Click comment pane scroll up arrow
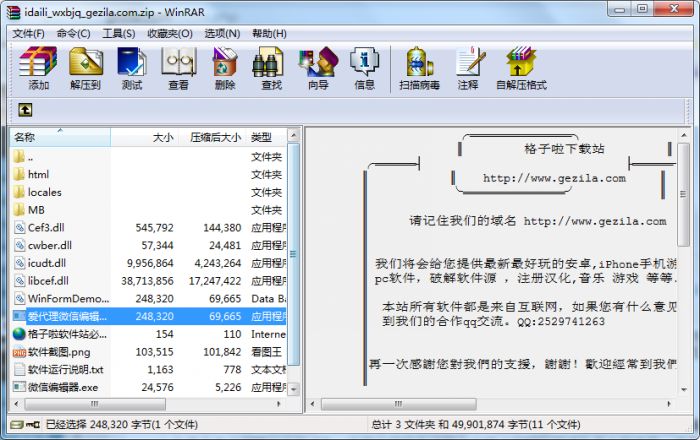The height and width of the screenshot is (440, 700). [x=684, y=135]
